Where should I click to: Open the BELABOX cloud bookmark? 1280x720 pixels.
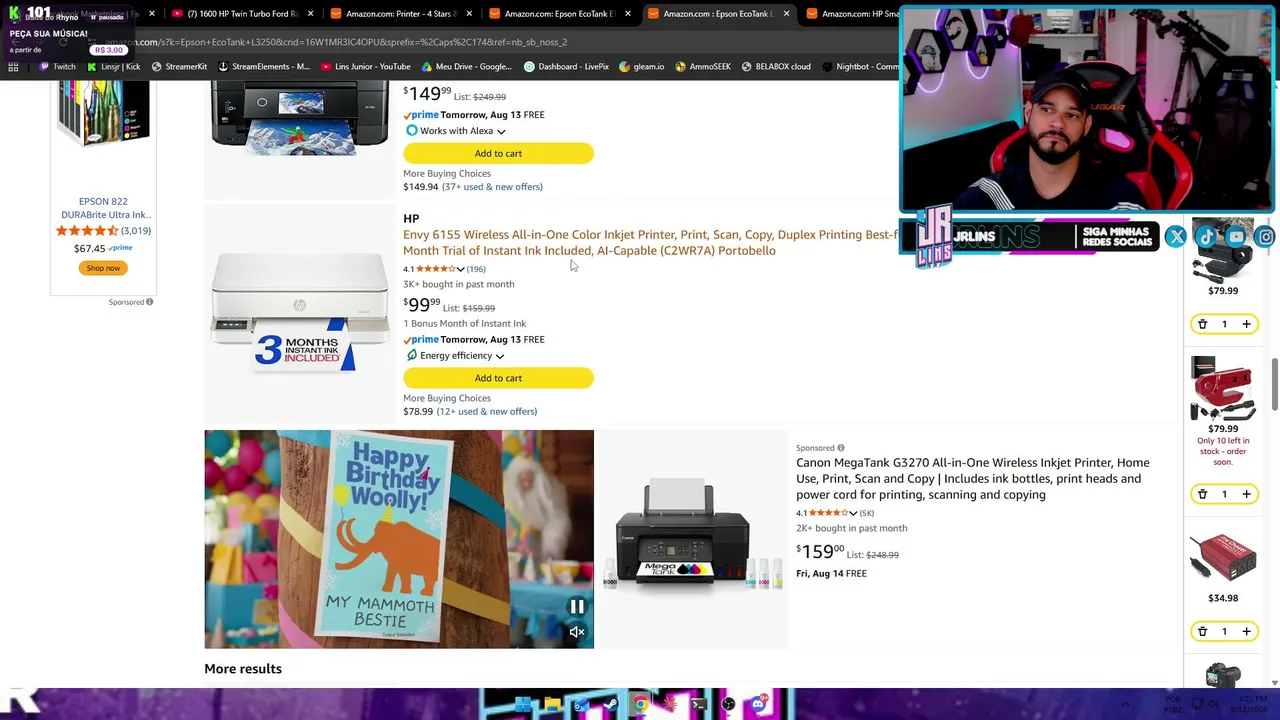point(776,67)
